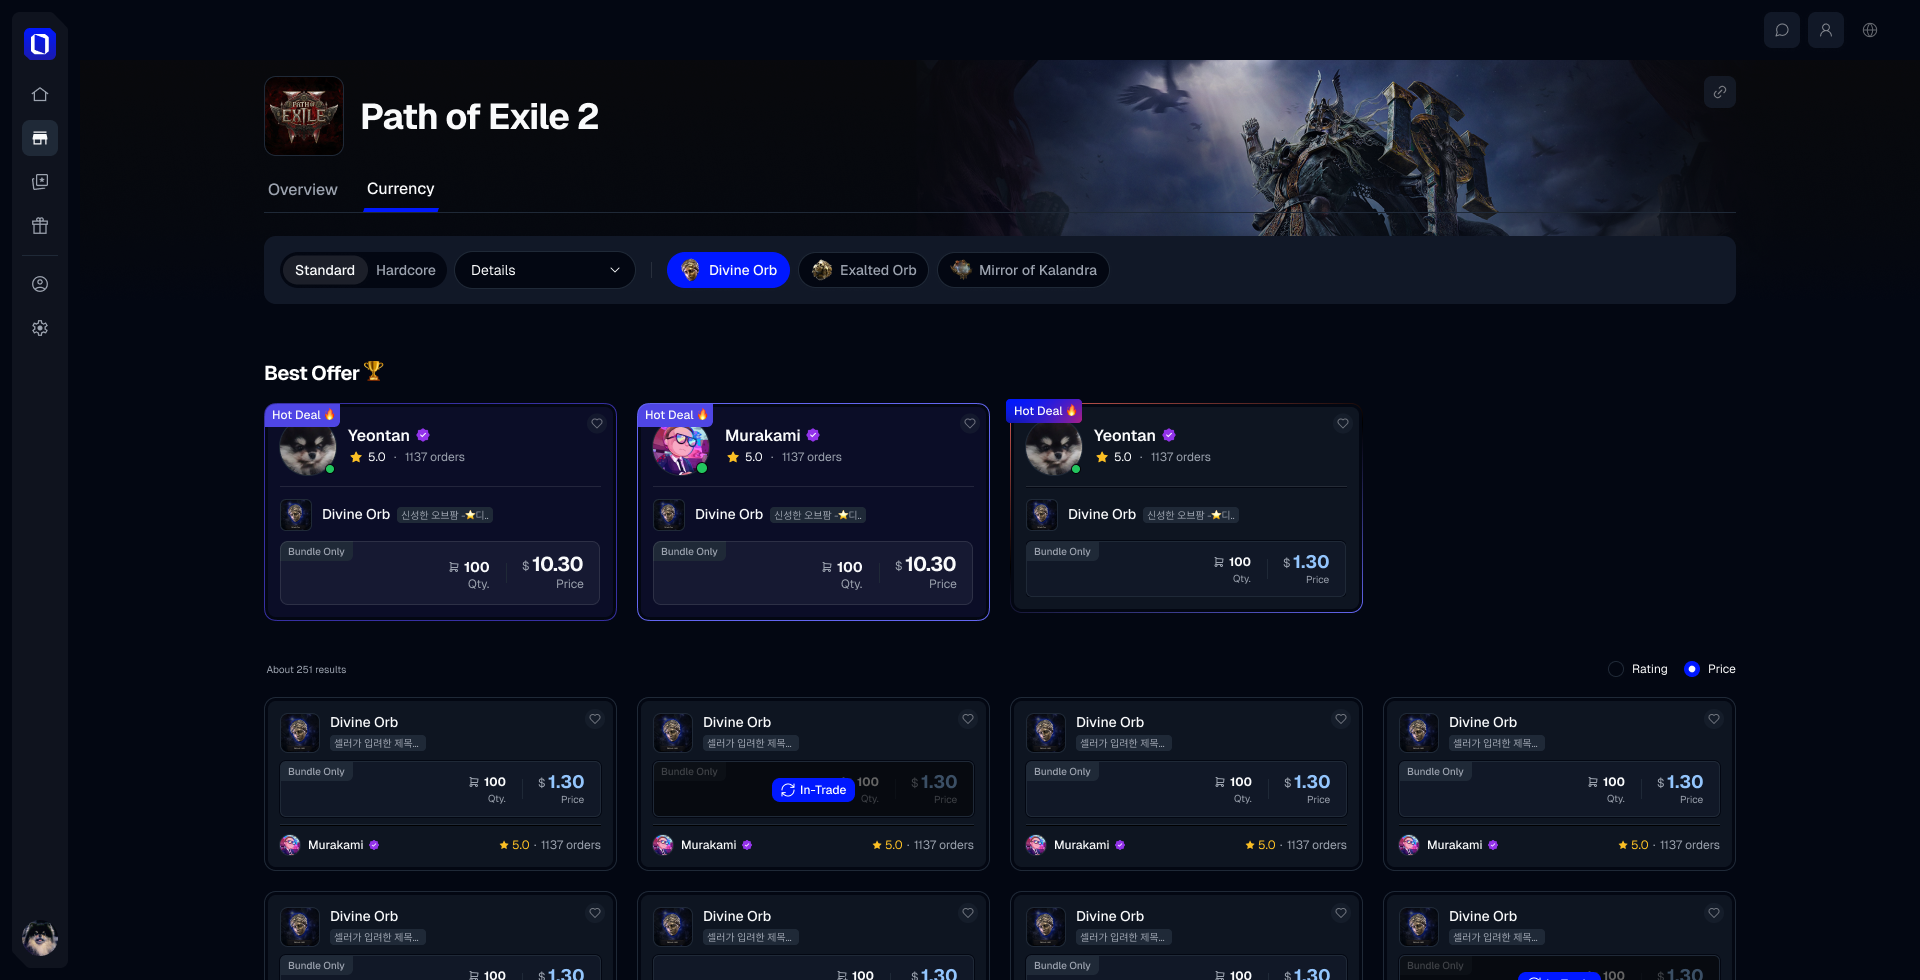Expand the Details dropdown

tap(545, 270)
